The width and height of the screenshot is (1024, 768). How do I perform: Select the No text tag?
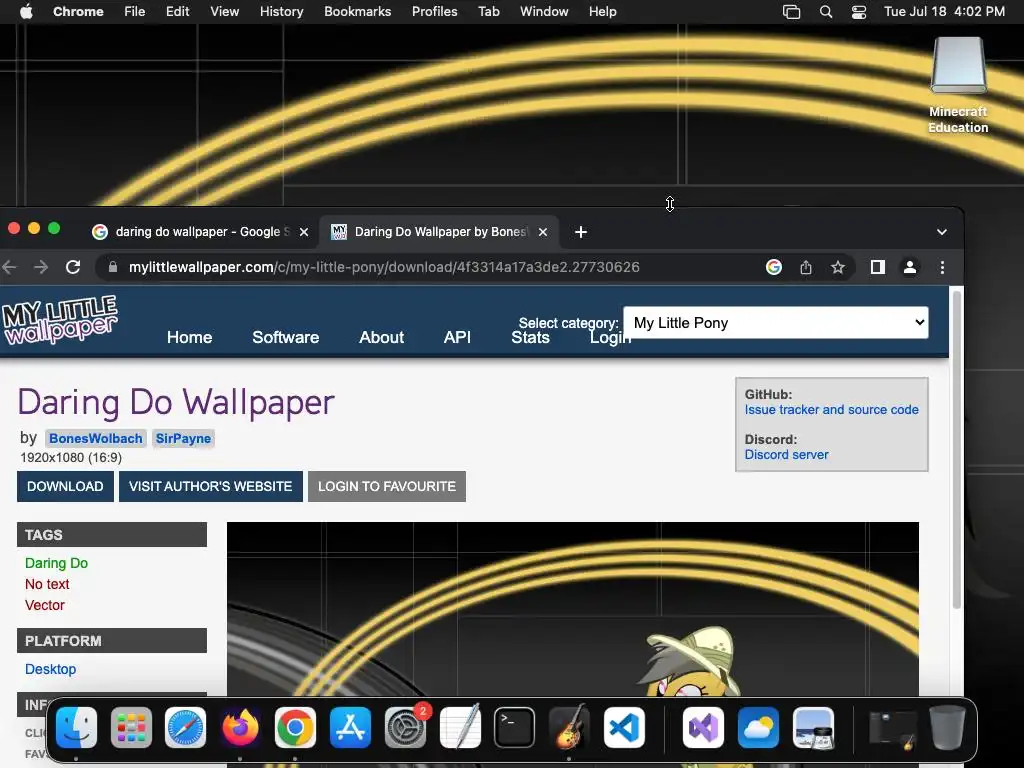coord(47,584)
